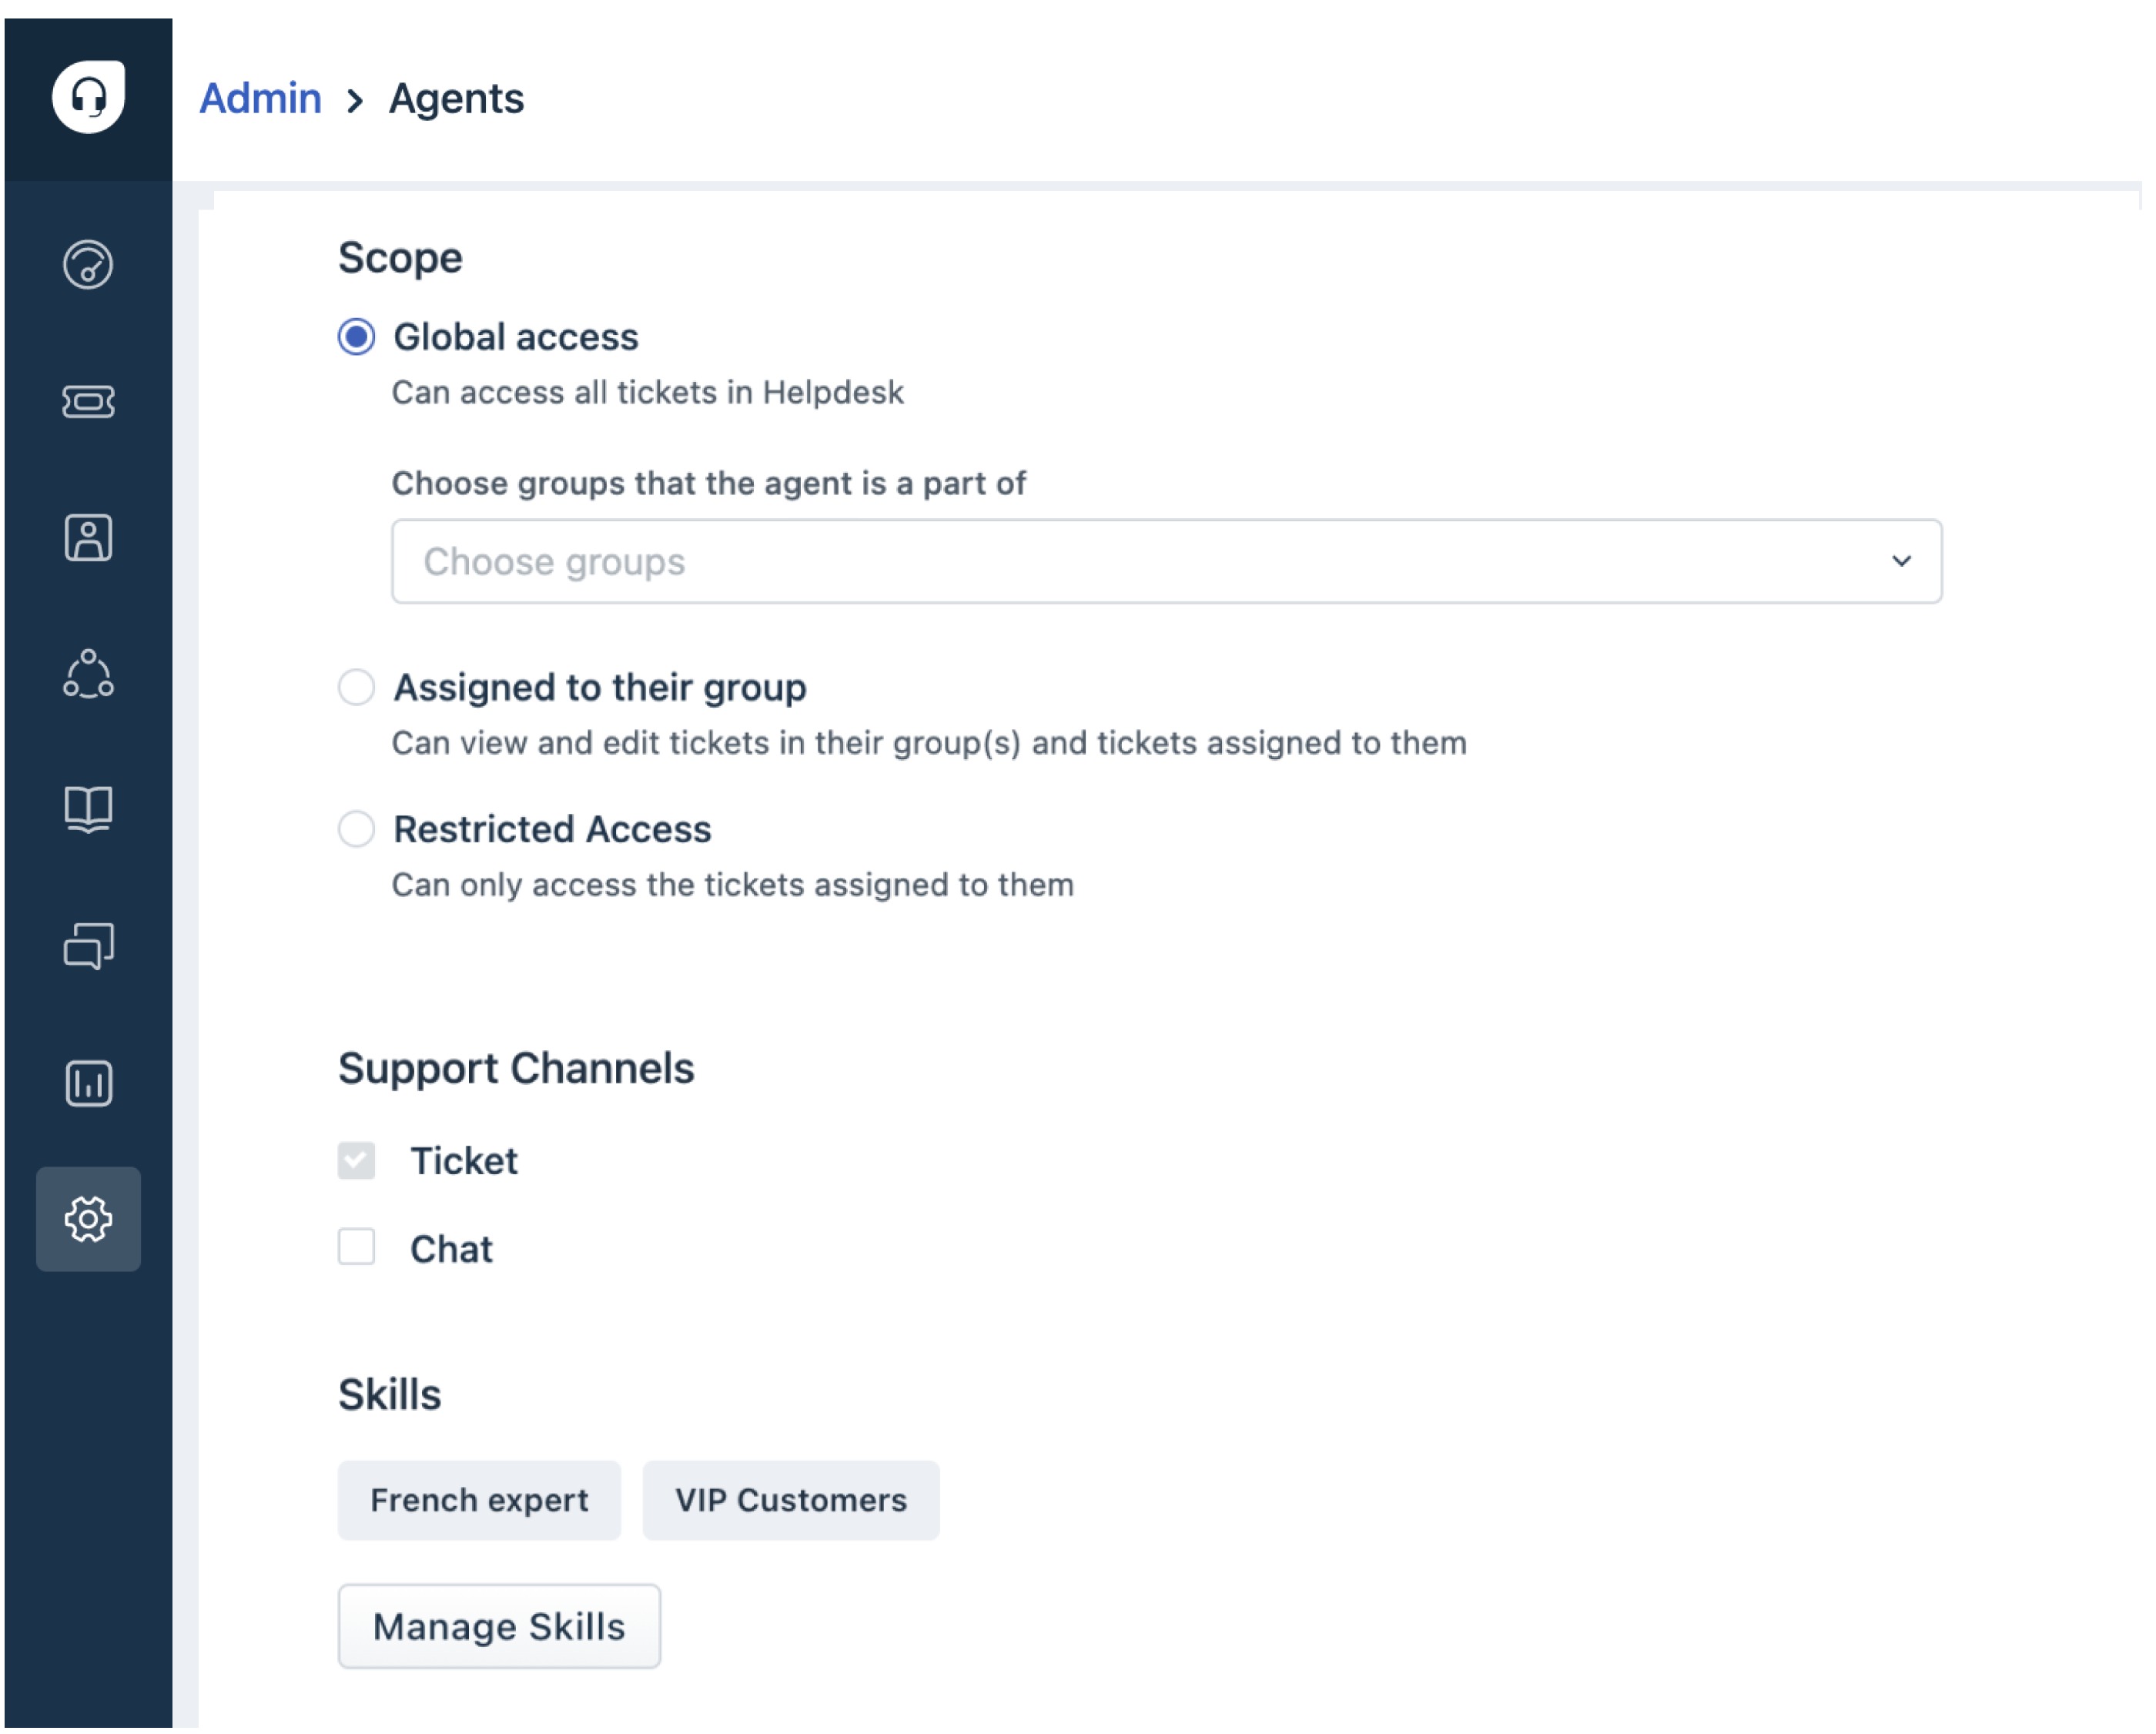
Task: Open the Dashboard gauge icon
Action: tap(88, 265)
